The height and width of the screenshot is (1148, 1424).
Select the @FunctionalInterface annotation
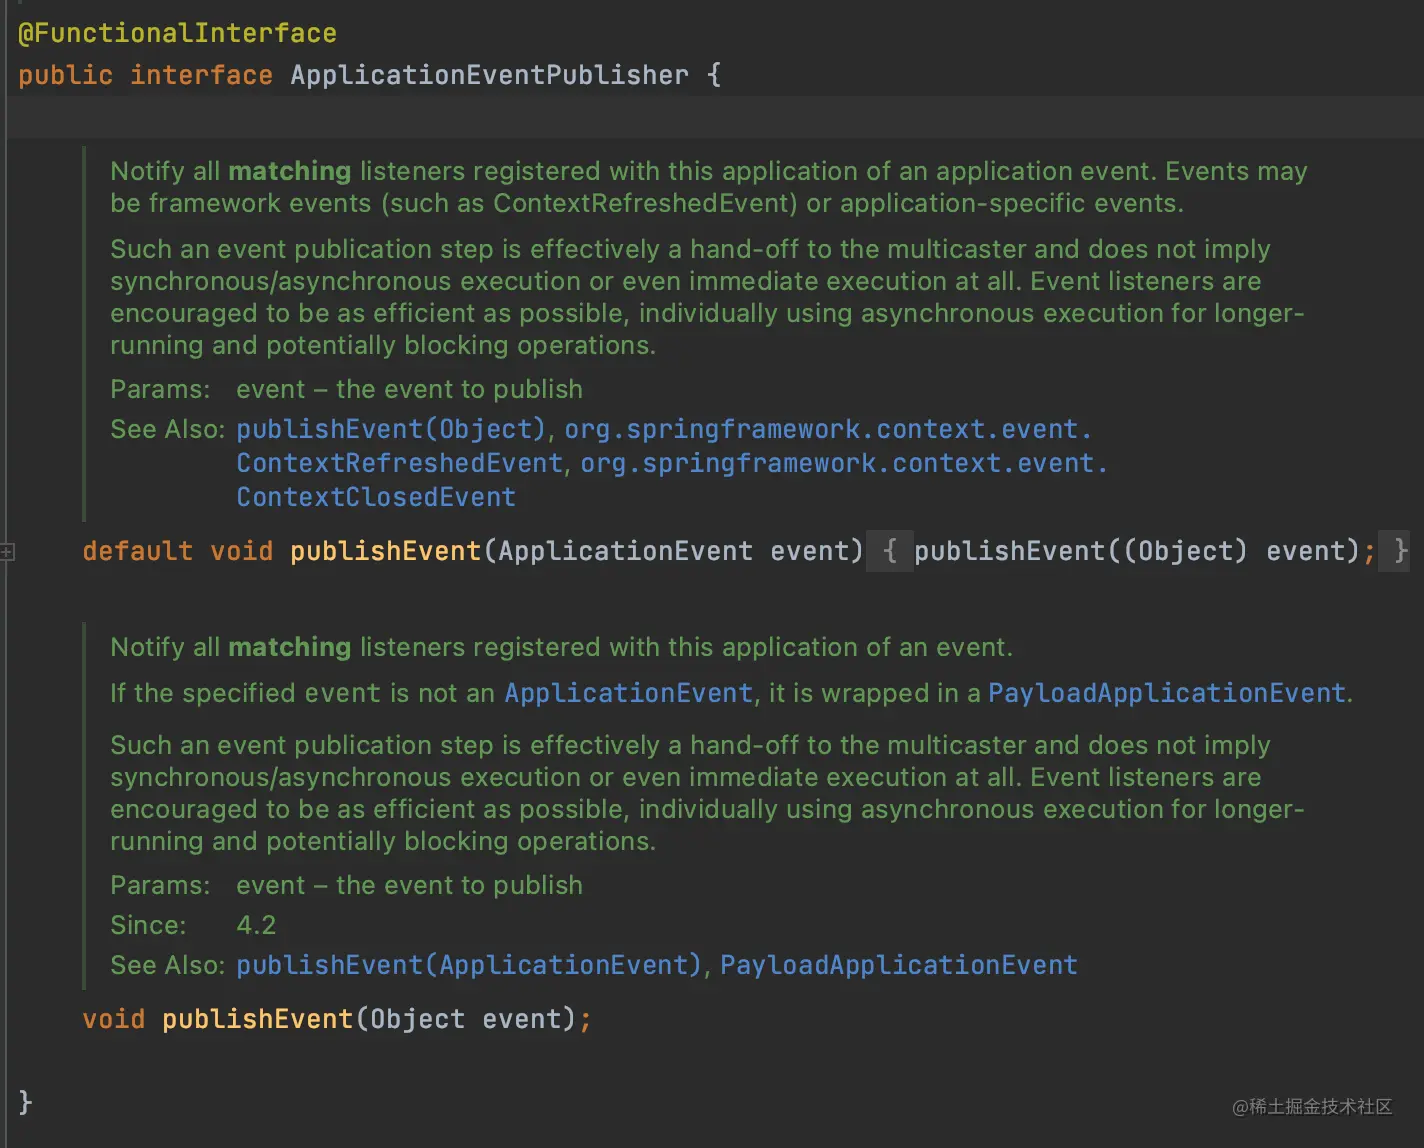tap(176, 32)
